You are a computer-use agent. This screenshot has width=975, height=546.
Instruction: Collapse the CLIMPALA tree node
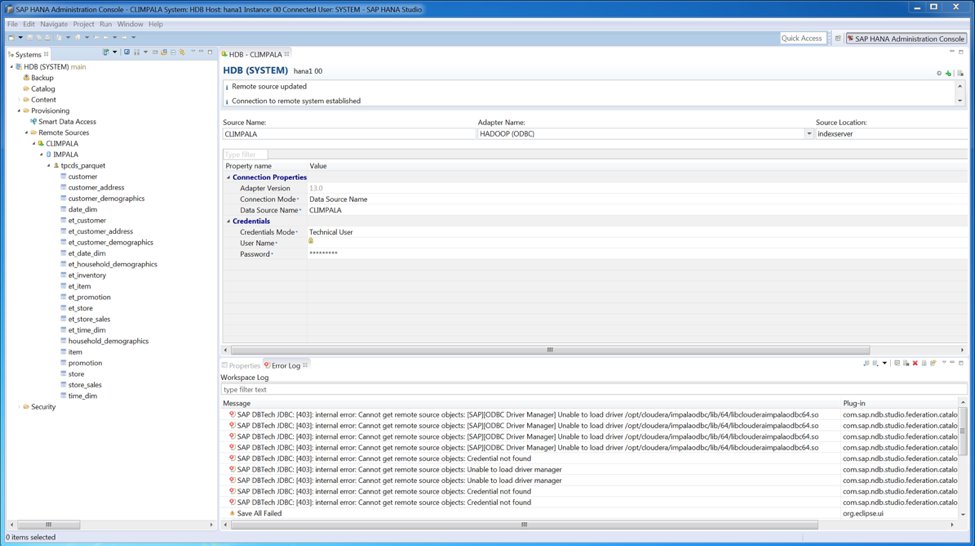click(x=34, y=143)
